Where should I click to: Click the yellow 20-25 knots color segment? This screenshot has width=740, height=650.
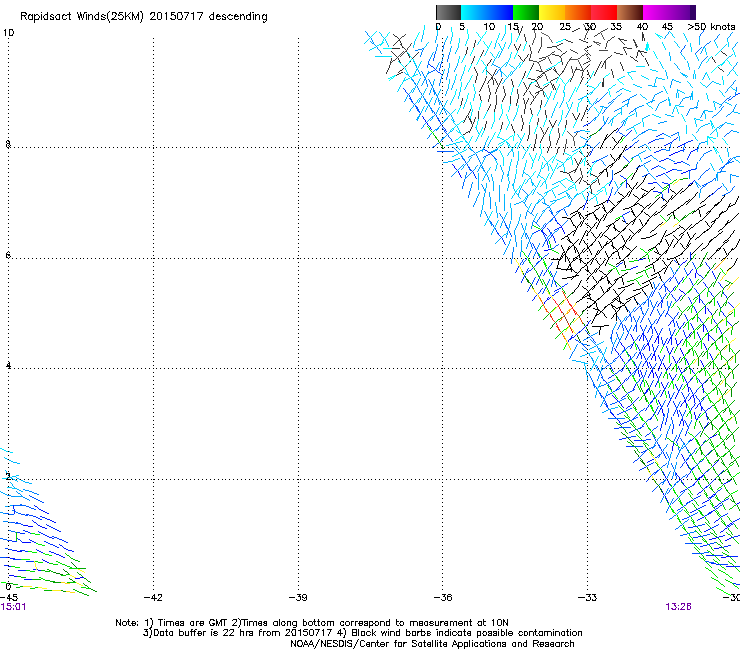point(552,12)
